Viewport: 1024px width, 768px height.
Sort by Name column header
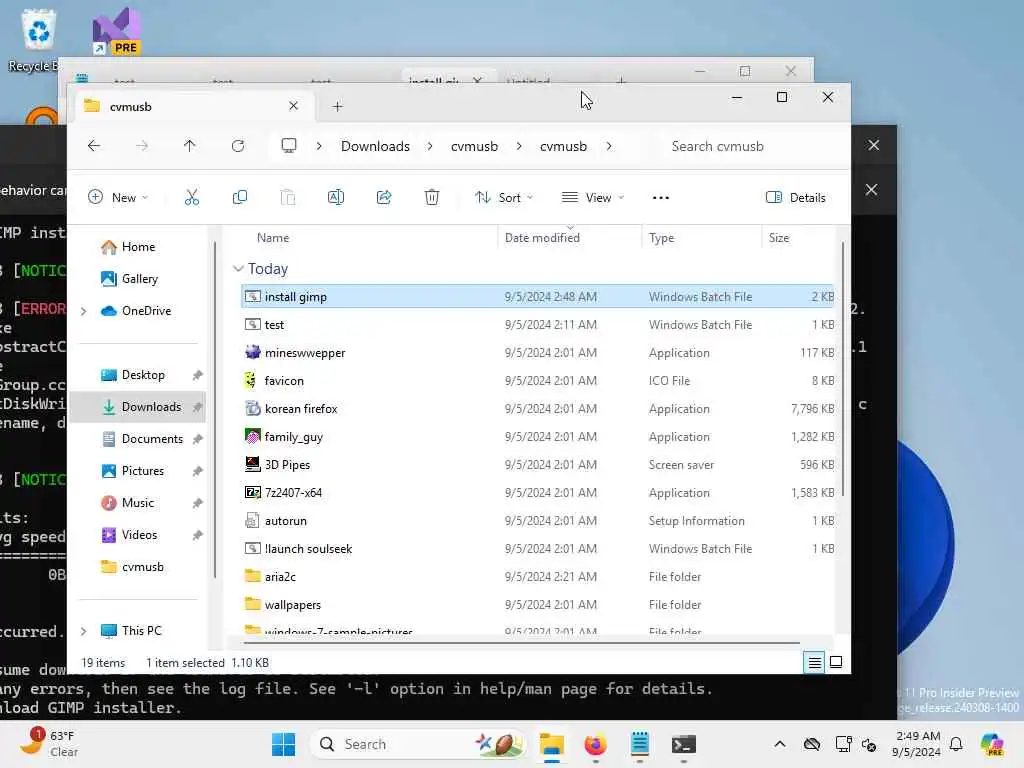[x=273, y=238]
